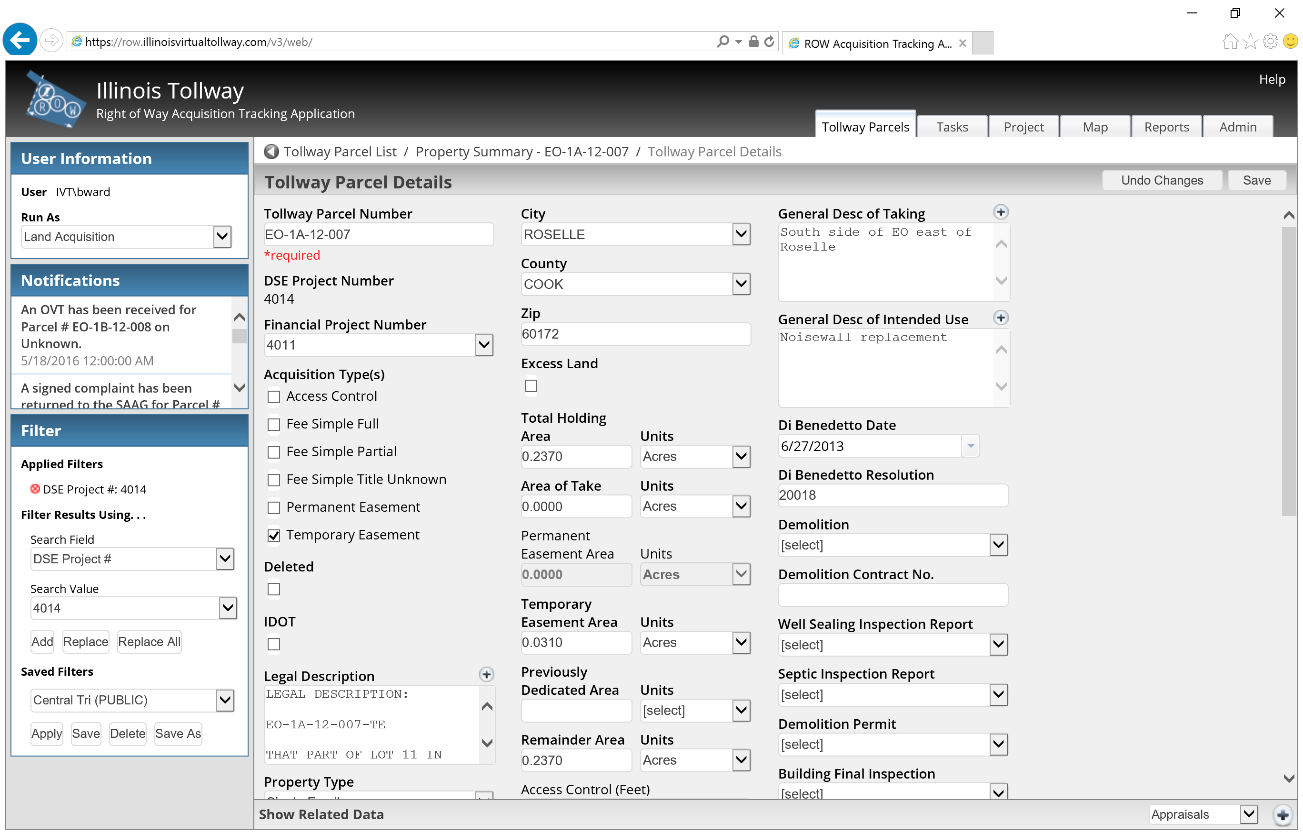Check the Fee Simple Partial checkbox

[274, 452]
